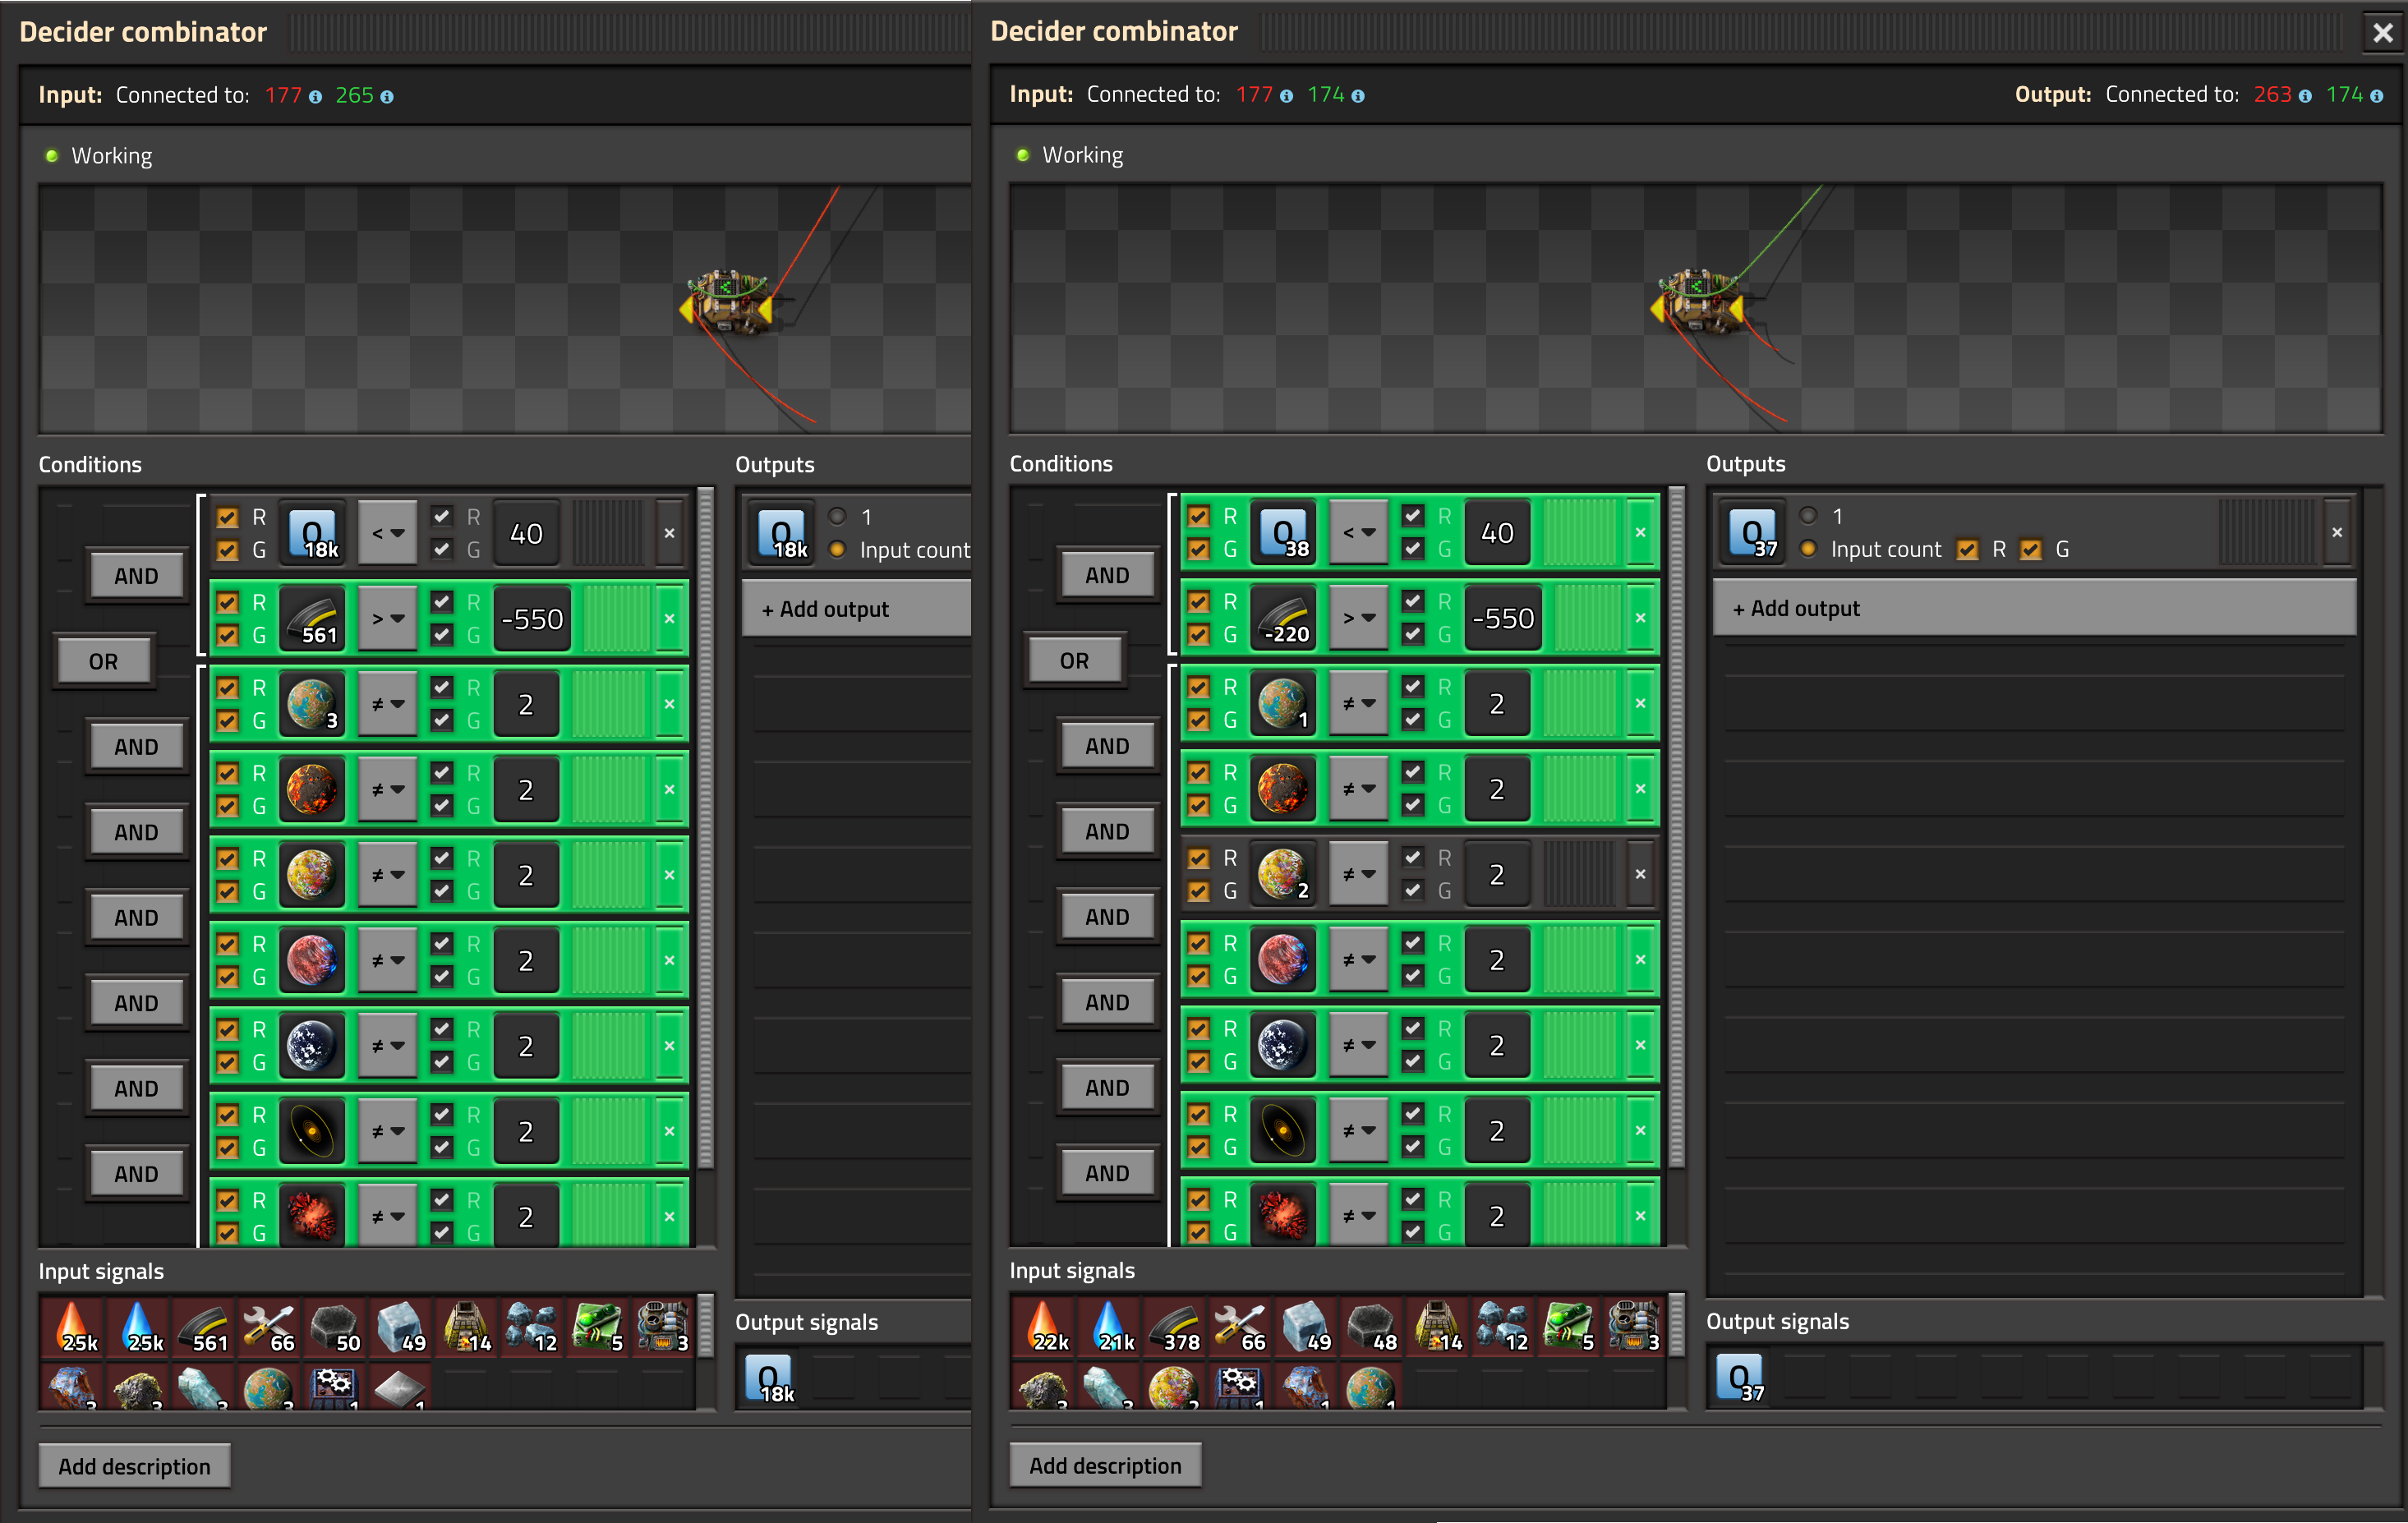The image size is (2408, 1523).
Task: Click the combinator preview in right window
Action: coord(1696,308)
